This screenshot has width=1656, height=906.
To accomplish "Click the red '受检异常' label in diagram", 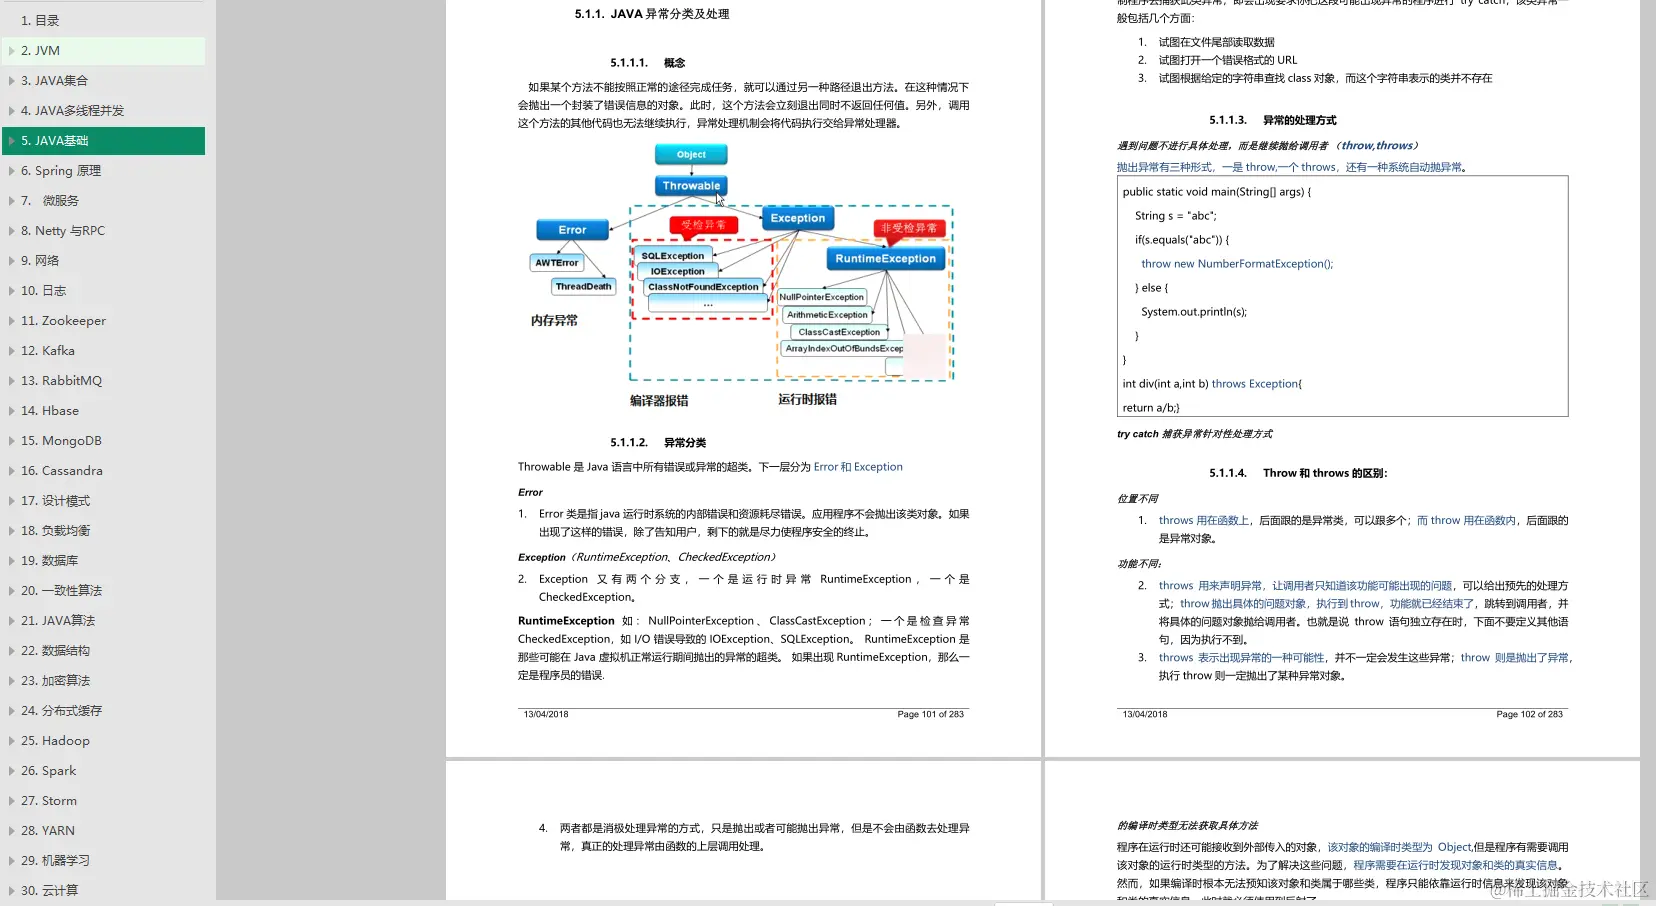I will point(704,225).
